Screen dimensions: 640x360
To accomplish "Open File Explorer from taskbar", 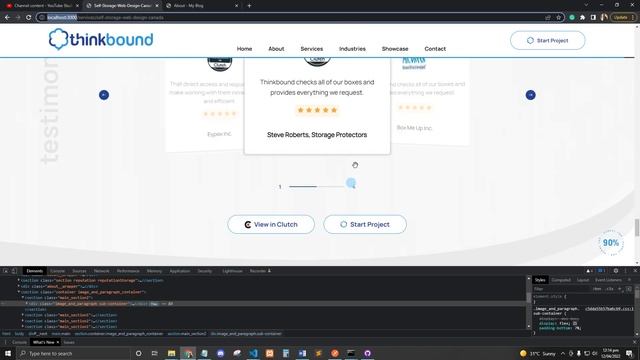I will pyautogui.click(x=171, y=353).
